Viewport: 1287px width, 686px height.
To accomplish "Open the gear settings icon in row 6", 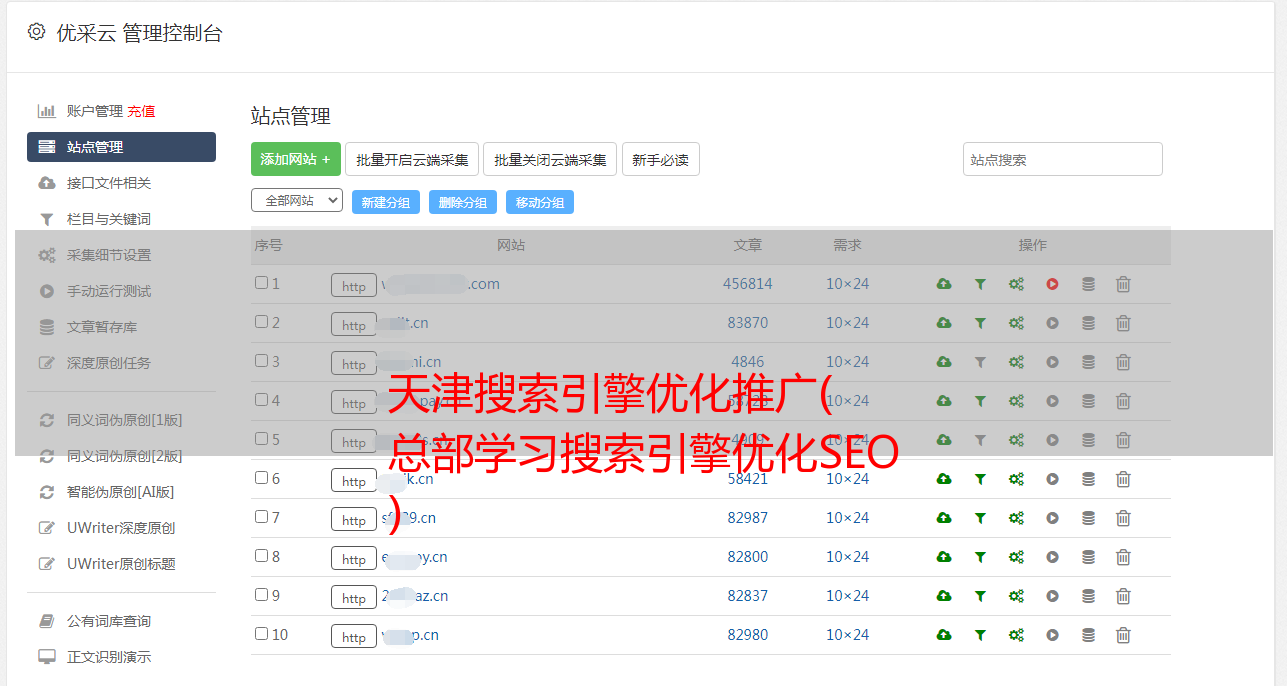I will (x=1016, y=479).
